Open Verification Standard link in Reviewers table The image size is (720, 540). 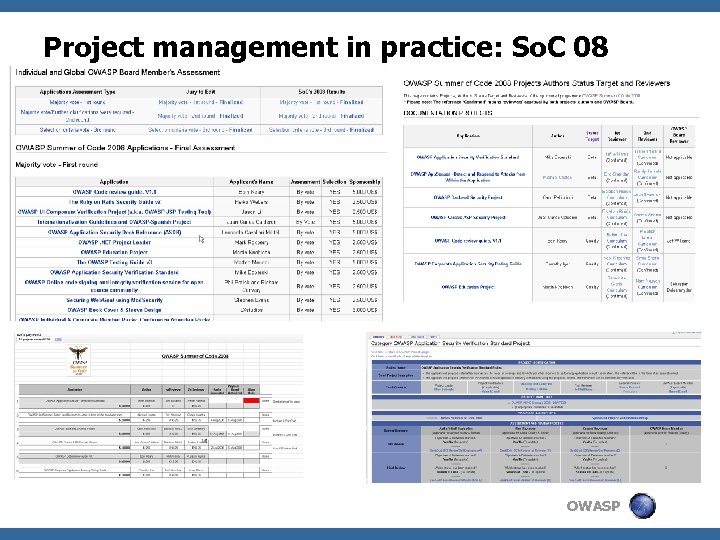467,157
